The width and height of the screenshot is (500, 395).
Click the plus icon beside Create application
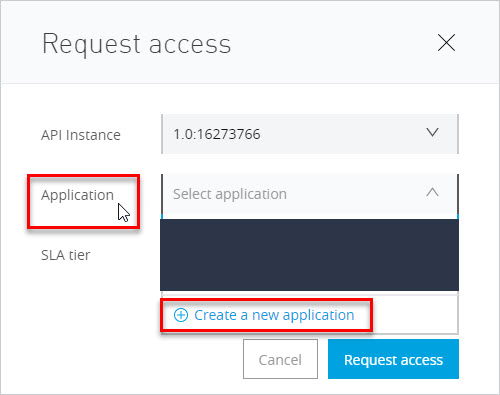[x=181, y=315]
